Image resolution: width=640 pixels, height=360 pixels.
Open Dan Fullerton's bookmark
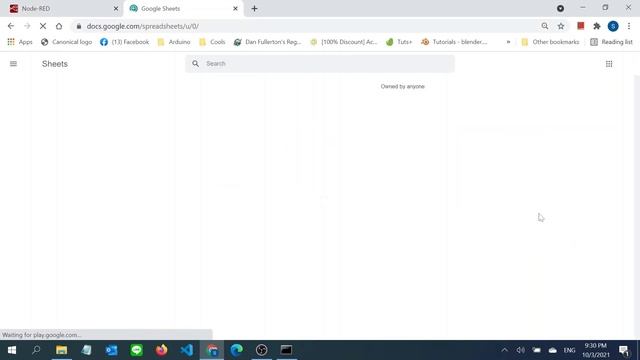pyautogui.click(x=267, y=42)
